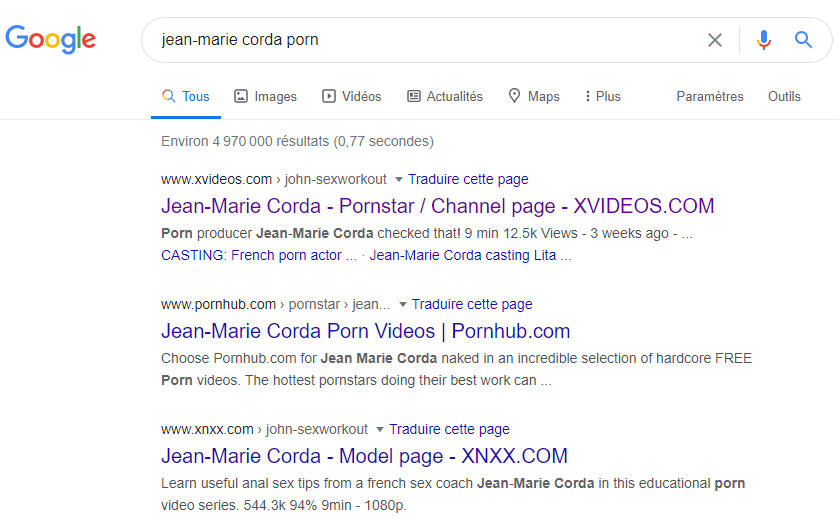Screen dimensions: 839x532
Task: Click the Google logo
Action: point(50,40)
